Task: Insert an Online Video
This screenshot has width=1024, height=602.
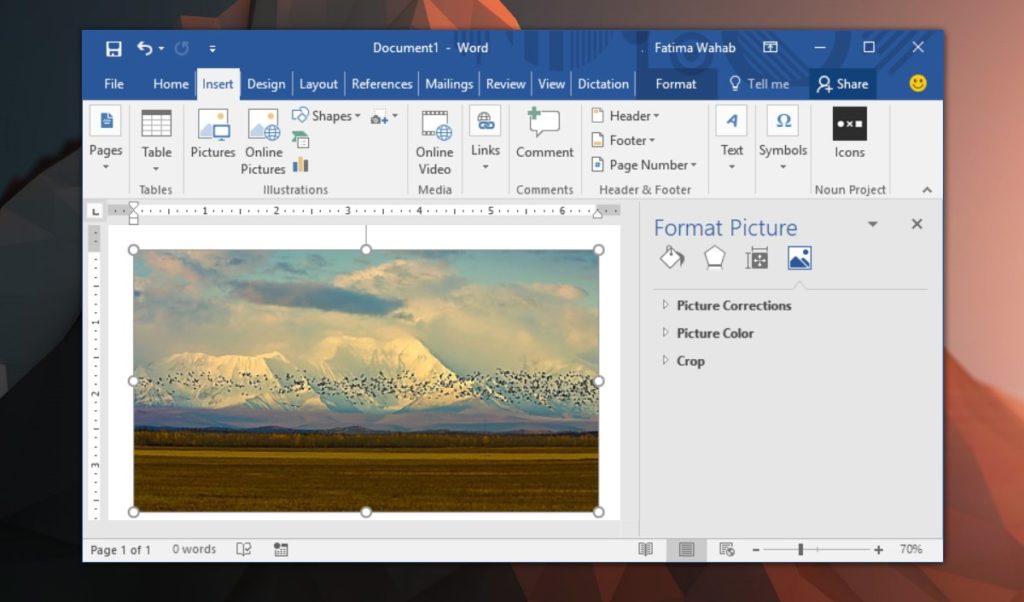Action: 434,140
